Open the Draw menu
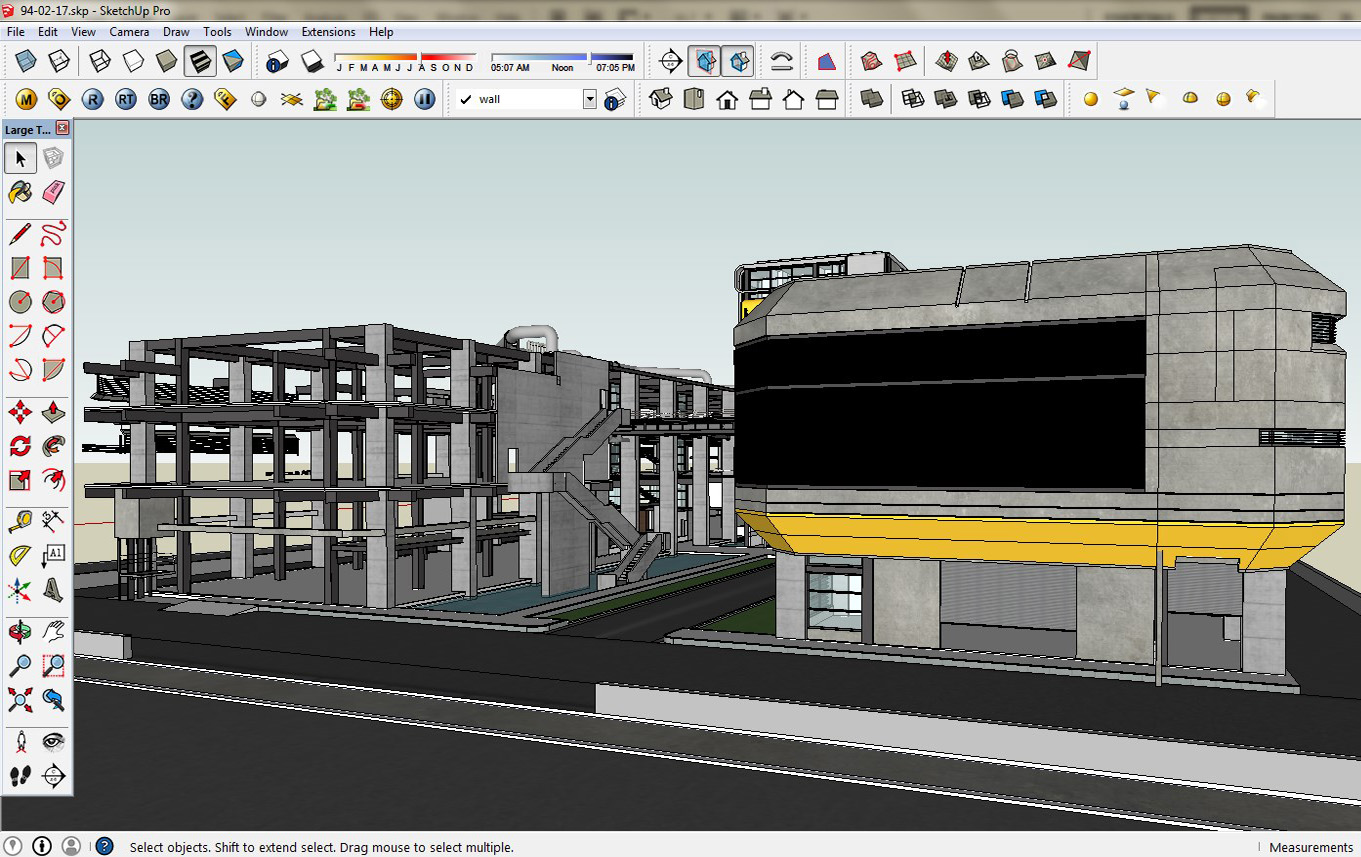 [x=176, y=32]
